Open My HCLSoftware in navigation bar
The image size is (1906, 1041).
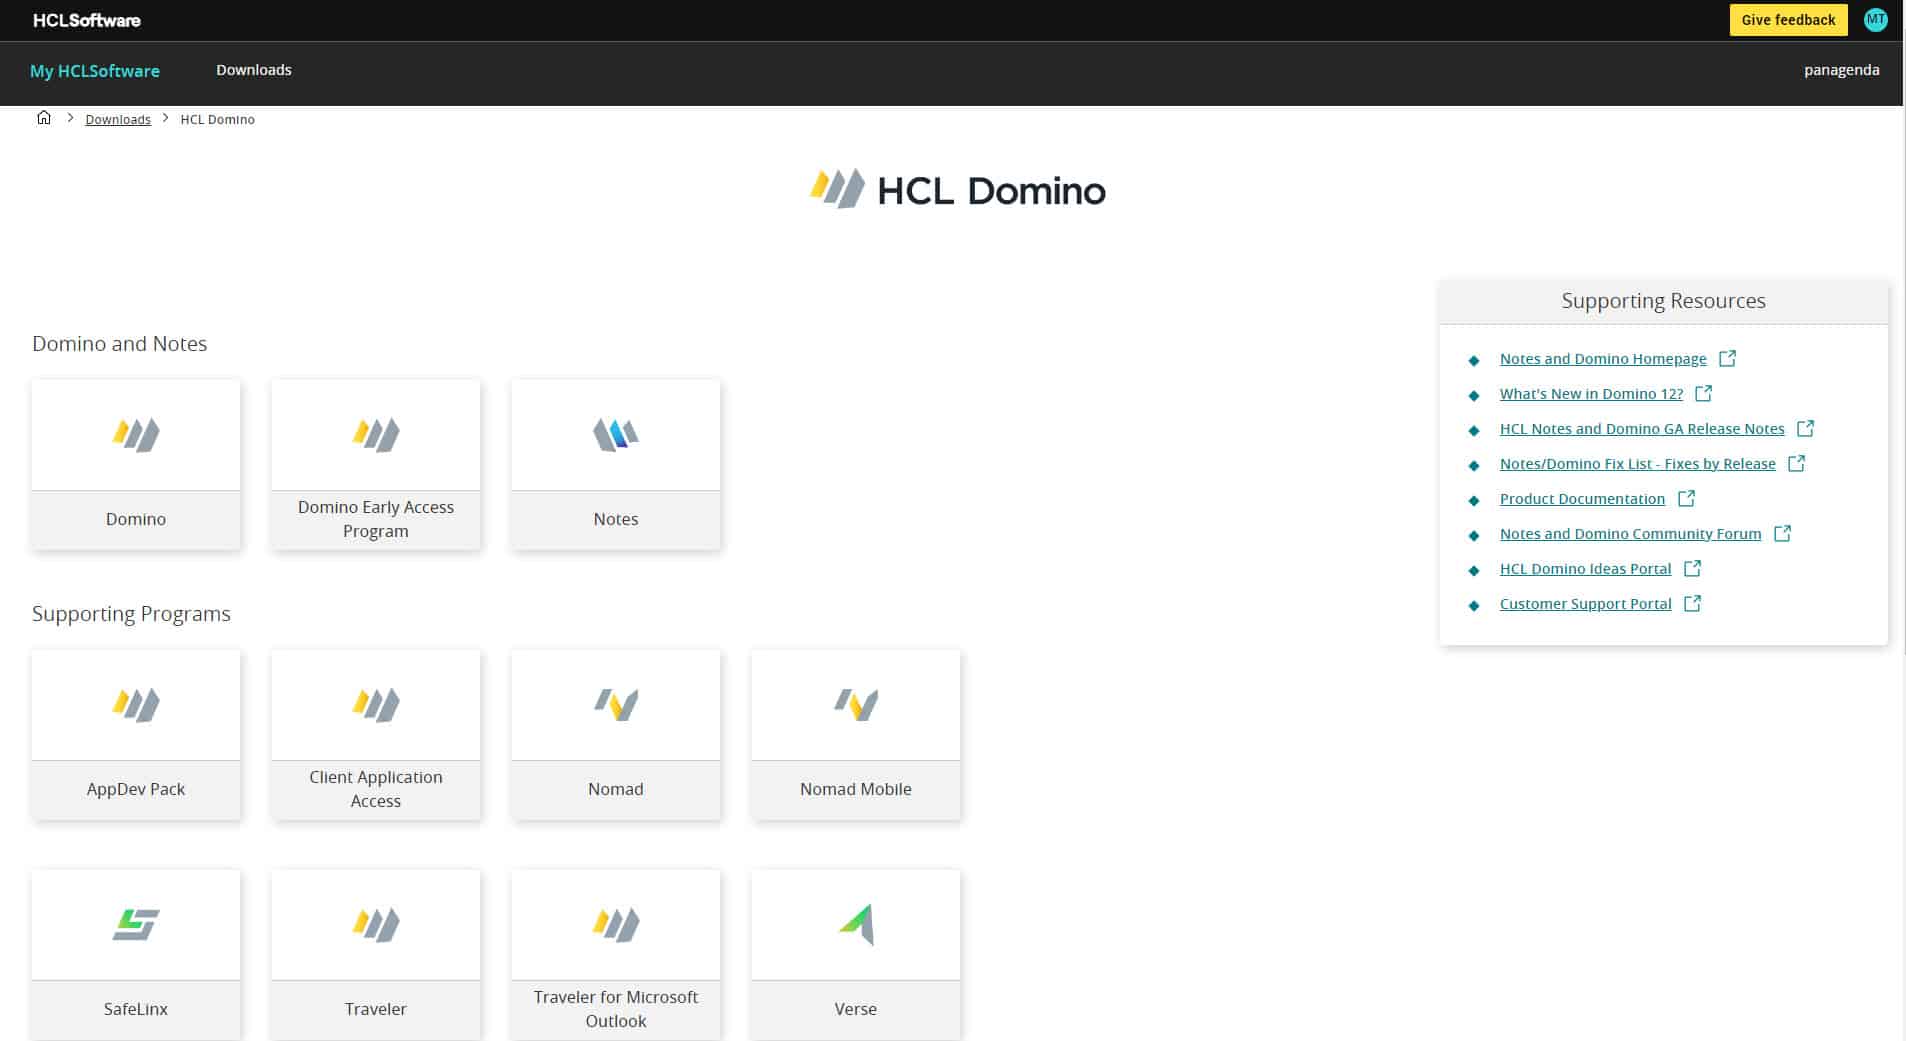(95, 71)
